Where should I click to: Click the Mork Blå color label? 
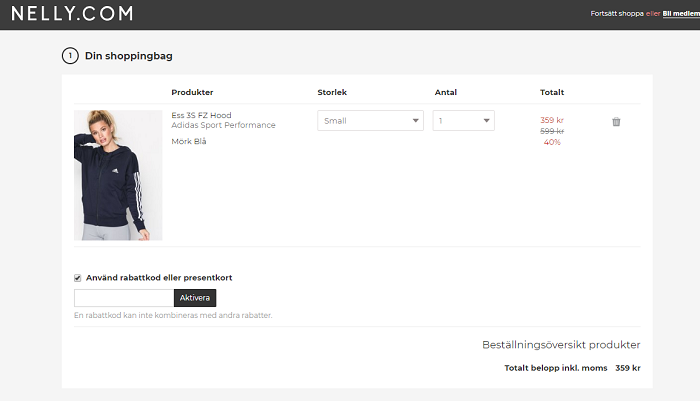[196, 142]
